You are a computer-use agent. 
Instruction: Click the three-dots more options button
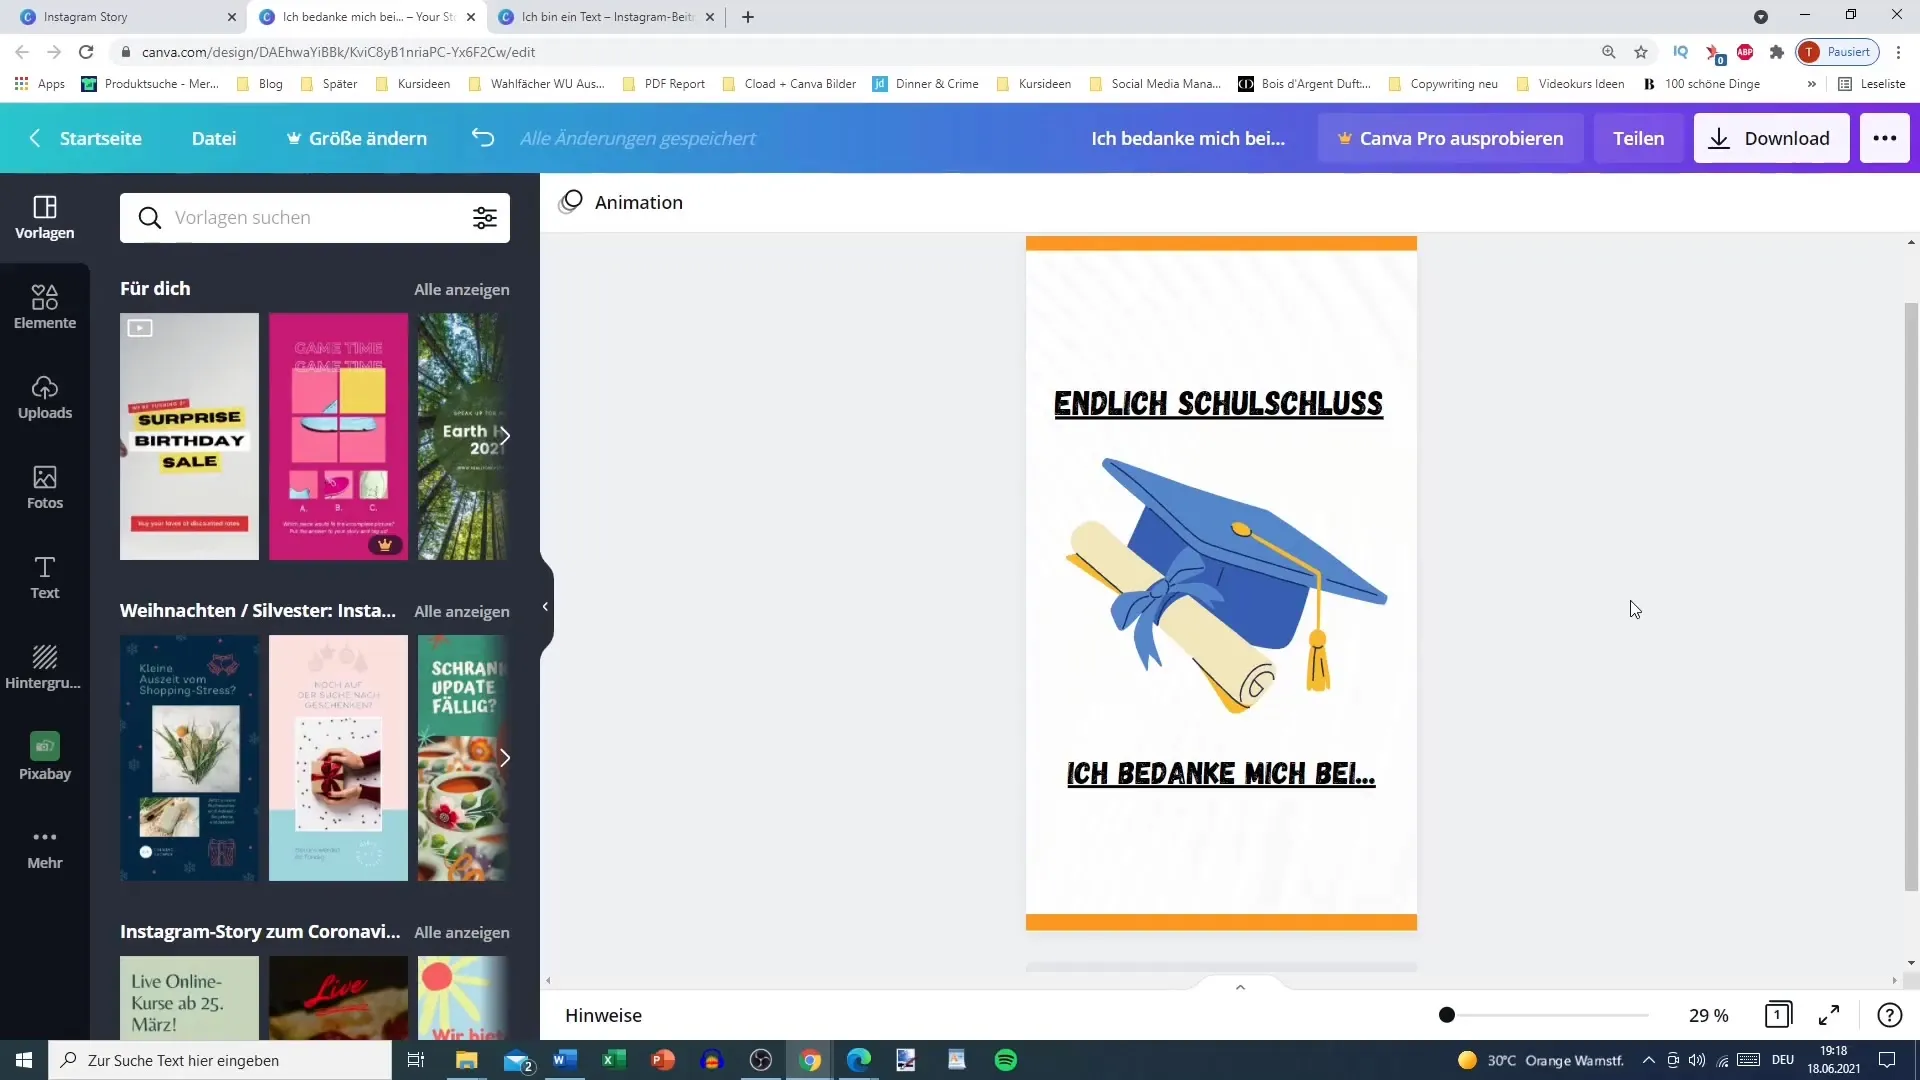click(x=1885, y=138)
